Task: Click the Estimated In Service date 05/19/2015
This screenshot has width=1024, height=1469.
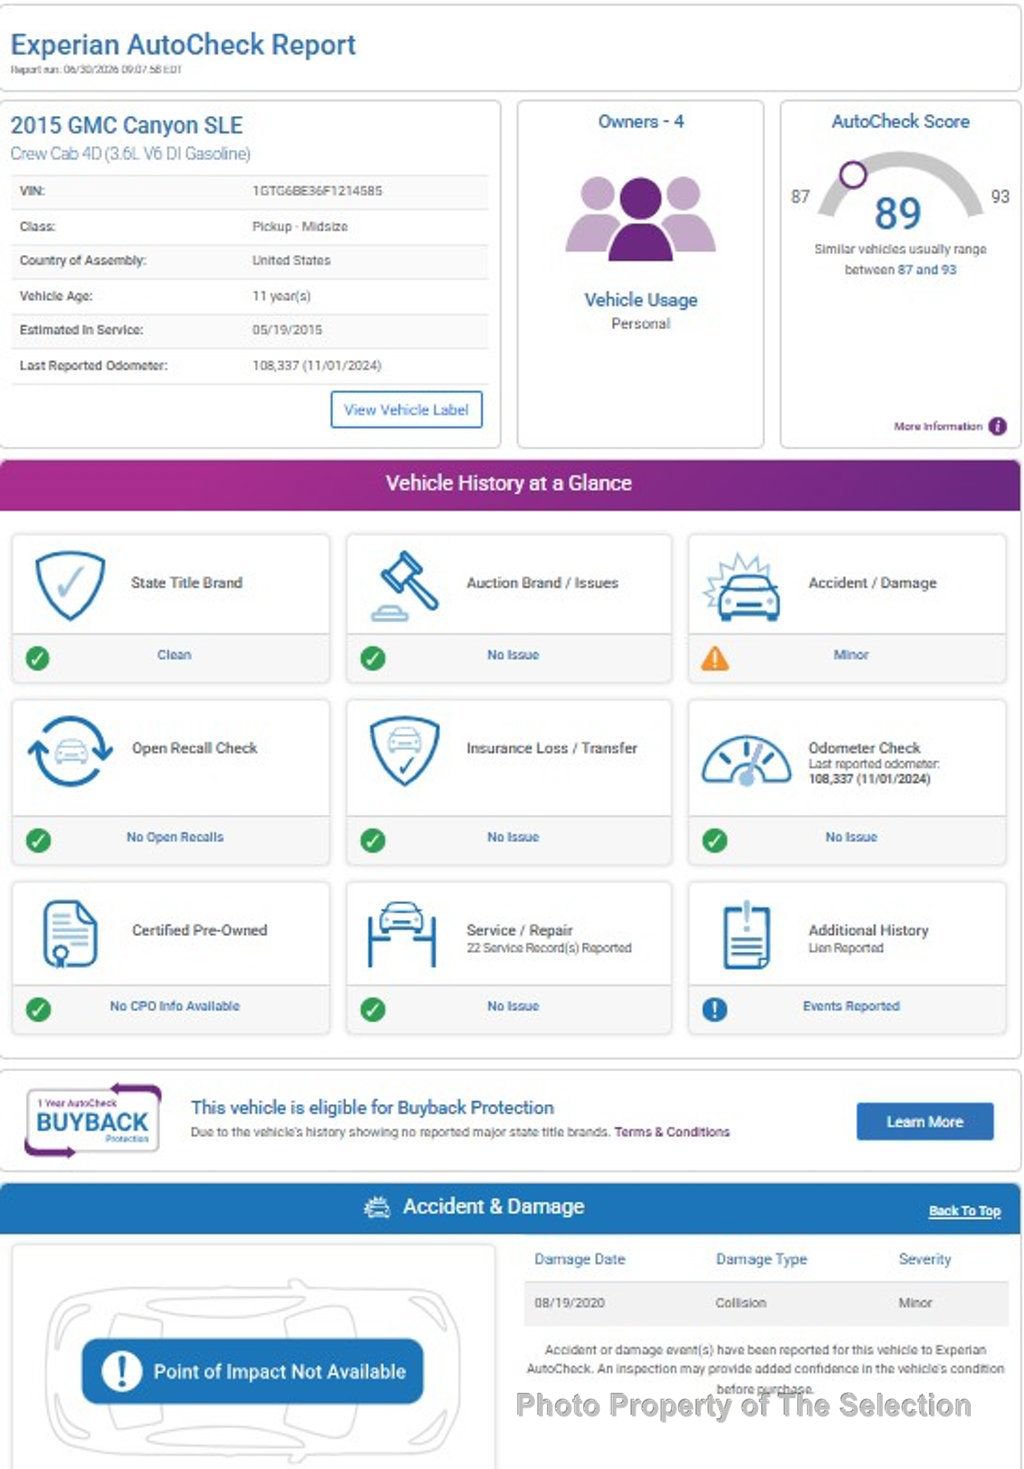Action: [287, 330]
